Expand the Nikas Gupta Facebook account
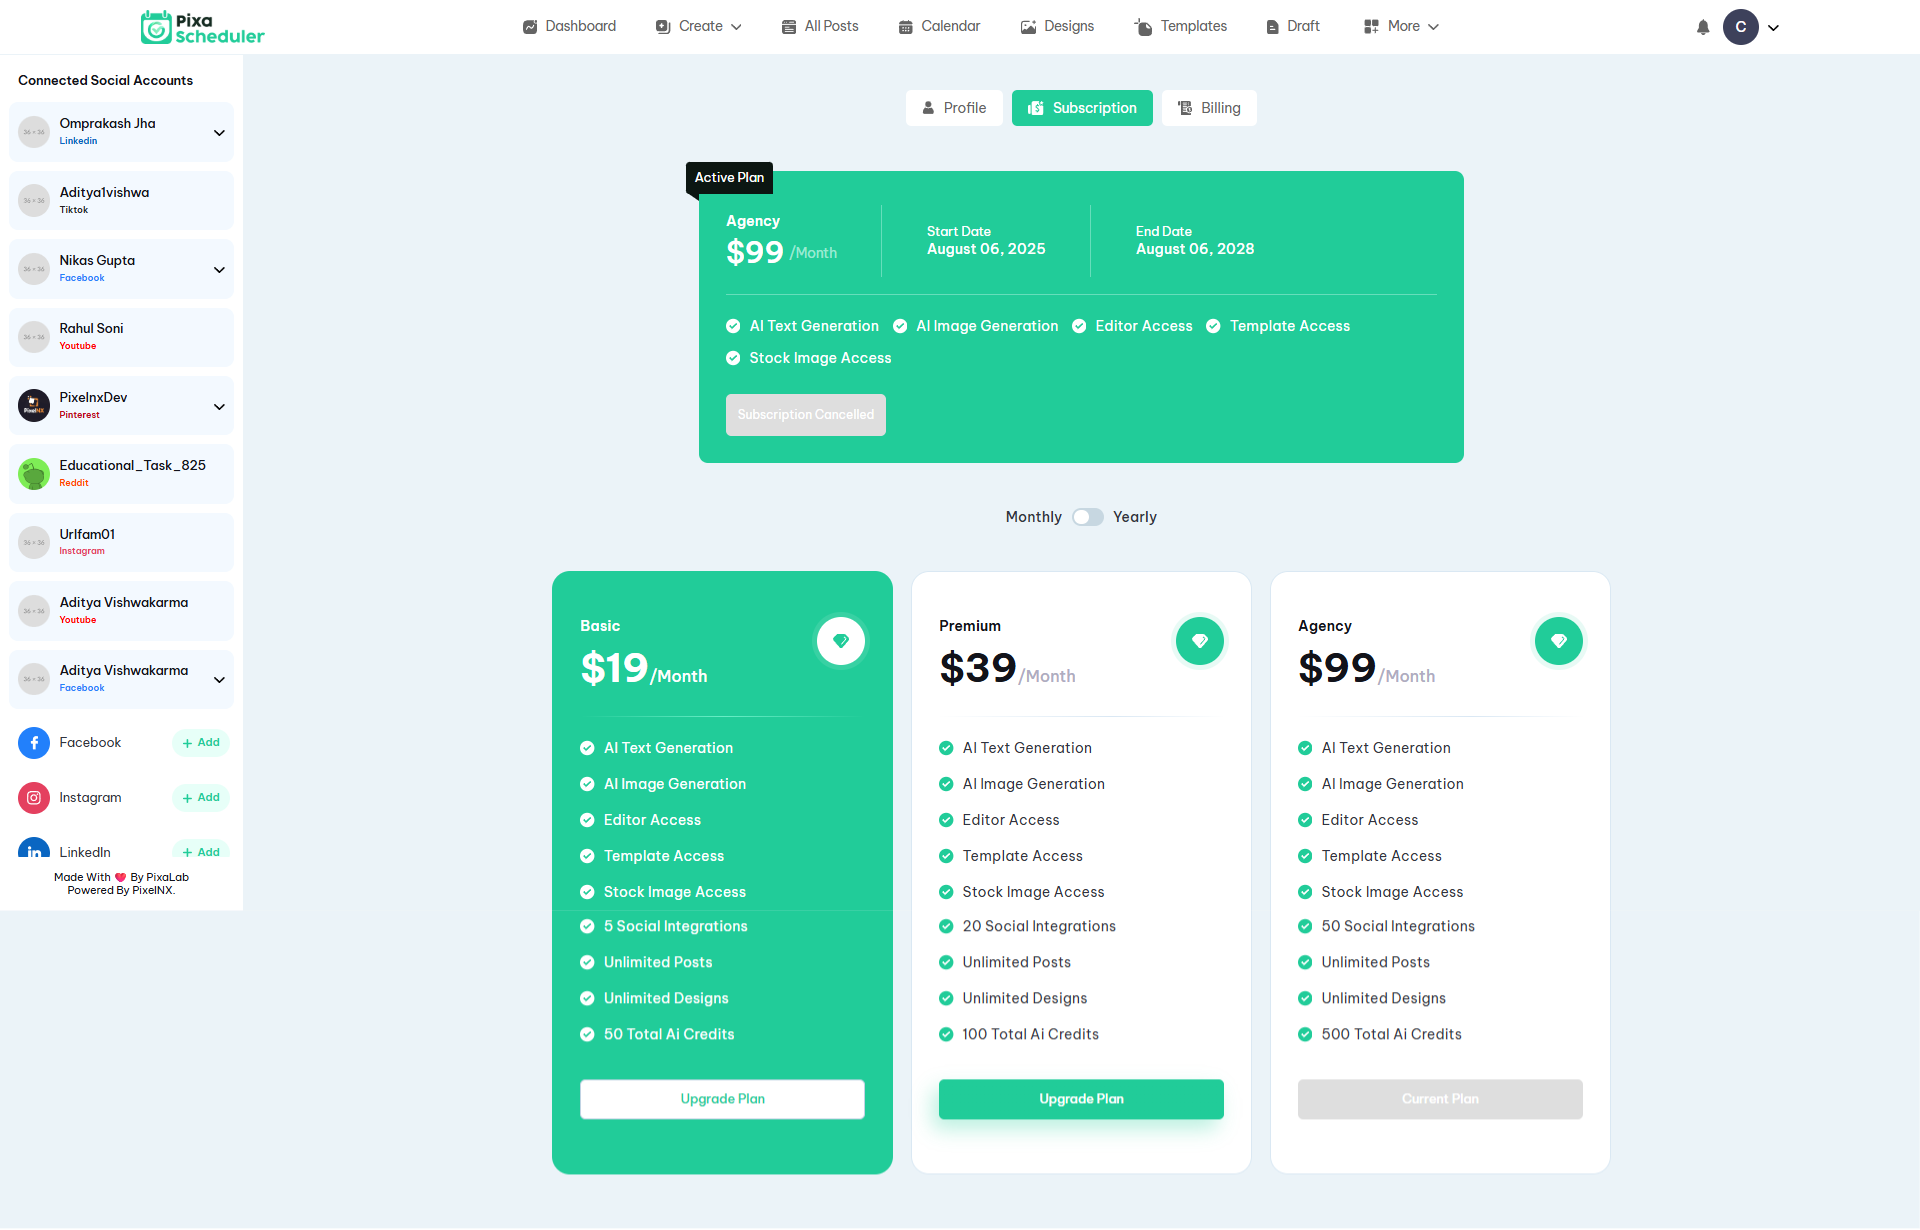This screenshot has width=1920, height=1230. click(219, 269)
